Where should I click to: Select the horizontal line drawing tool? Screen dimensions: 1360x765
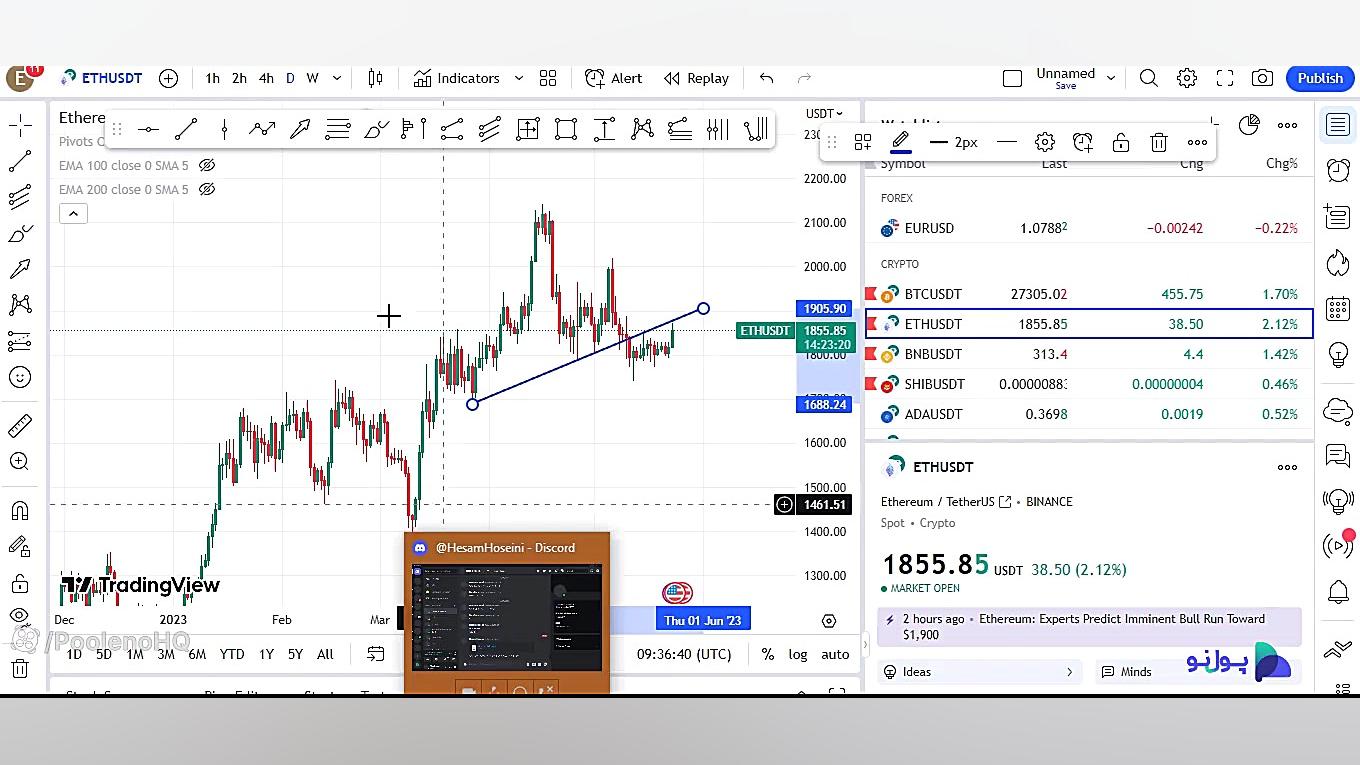click(148, 129)
